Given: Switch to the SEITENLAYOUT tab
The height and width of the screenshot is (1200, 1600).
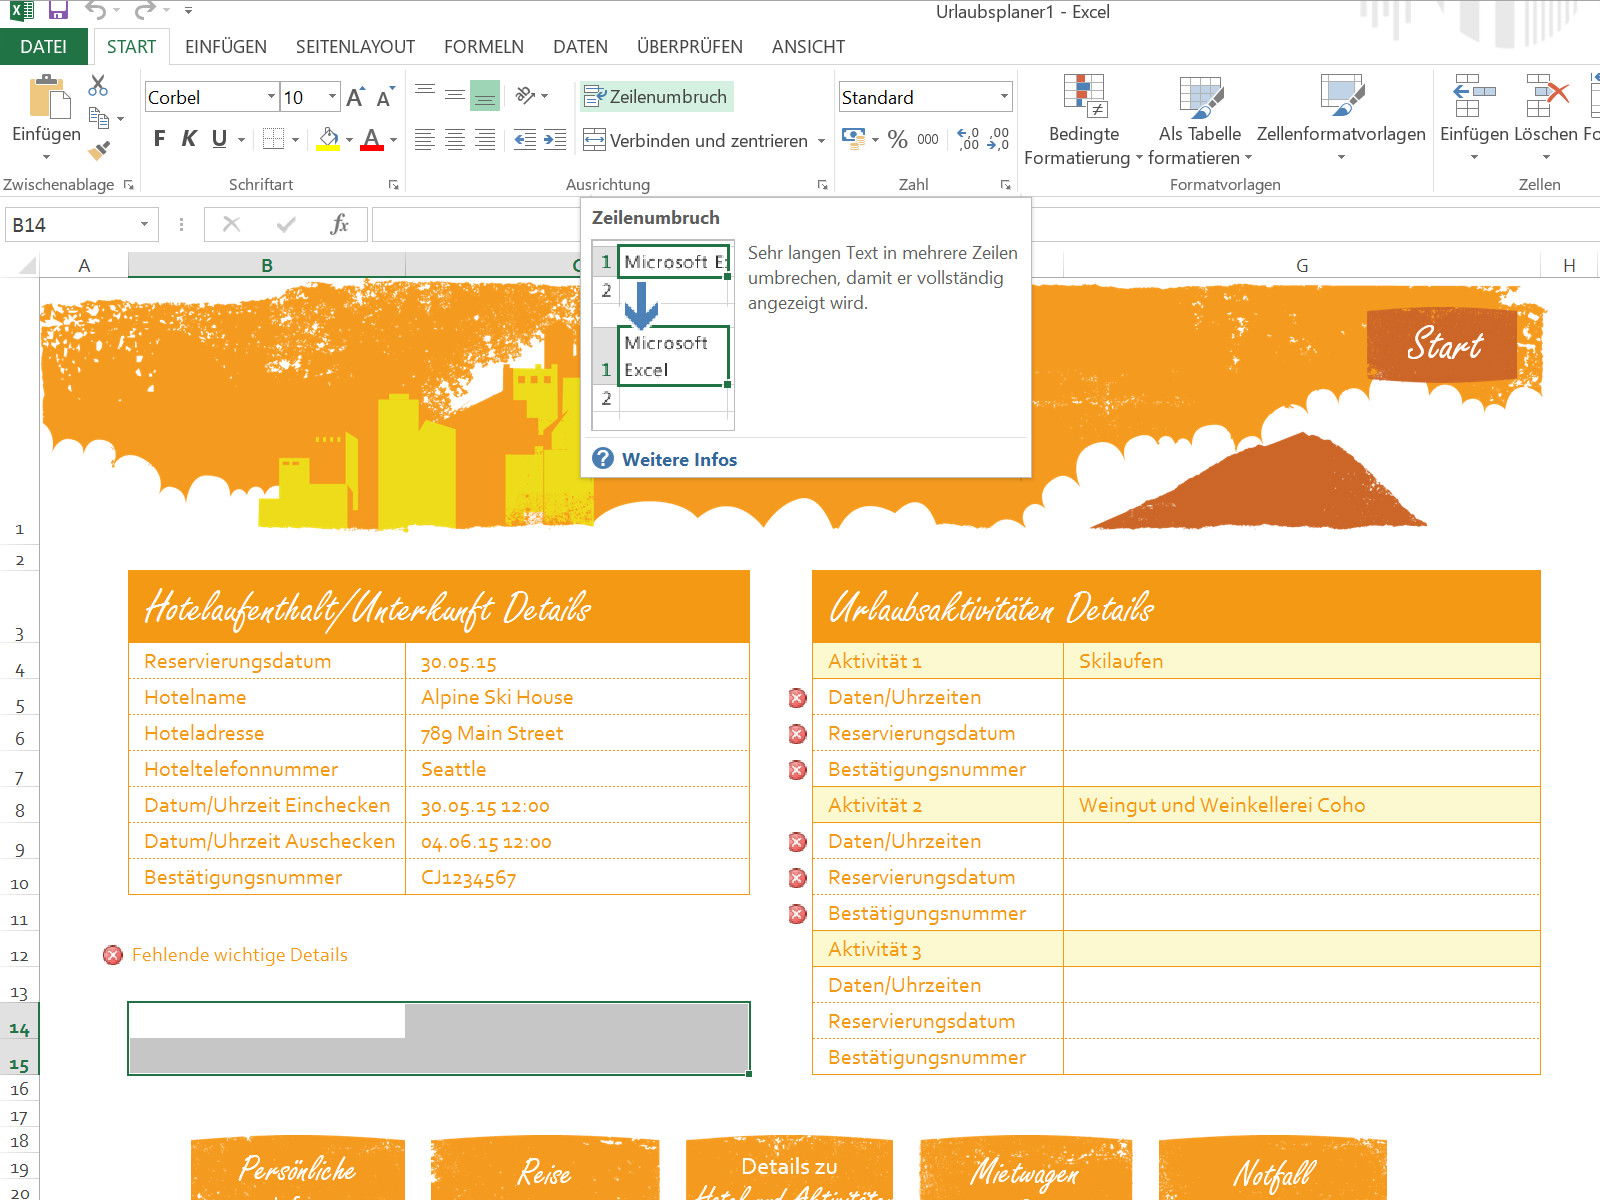Looking at the screenshot, I should (x=355, y=46).
